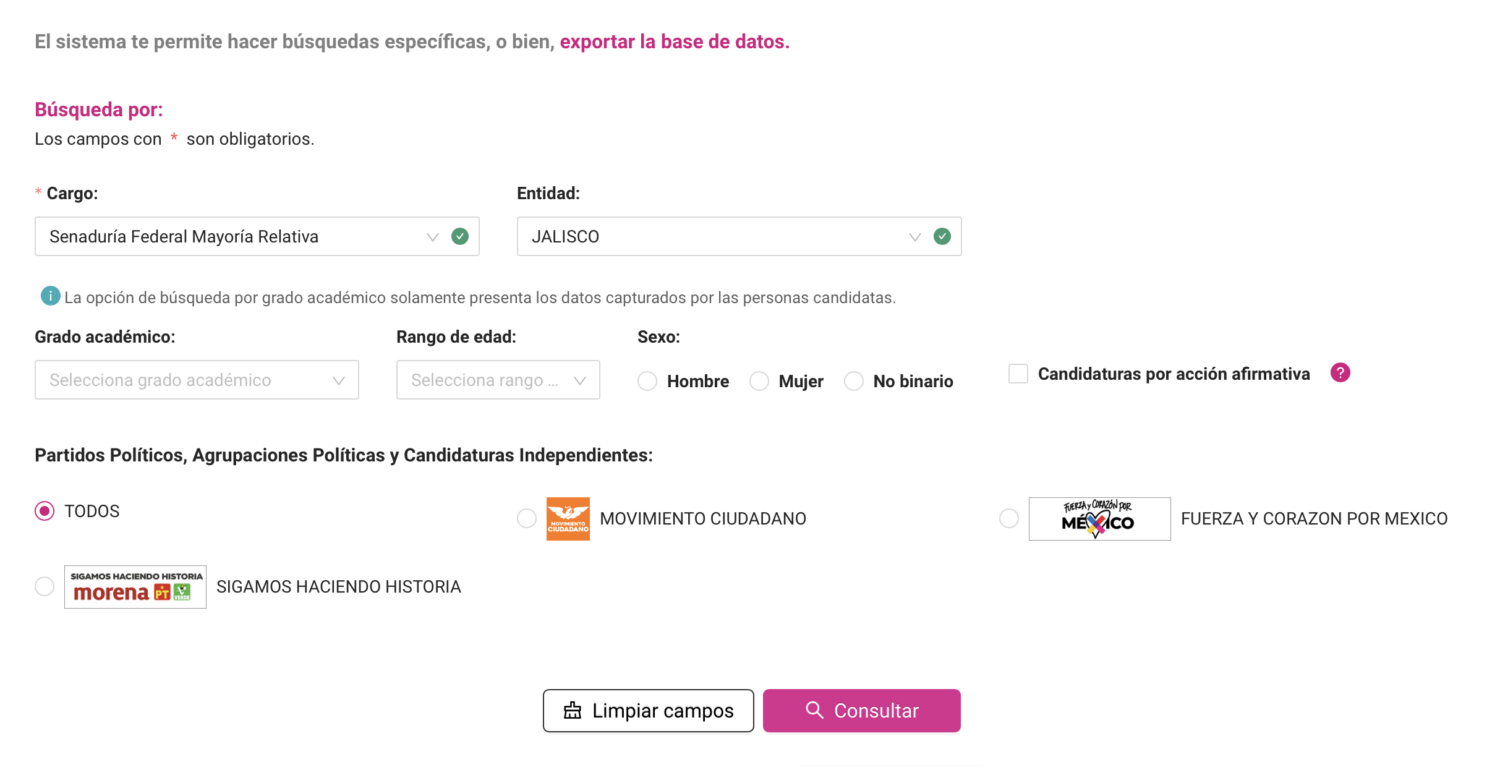The height and width of the screenshot is (767, 1500).
Task: Click the green check icon in Entidad field
Action: (x=942, y=237)
